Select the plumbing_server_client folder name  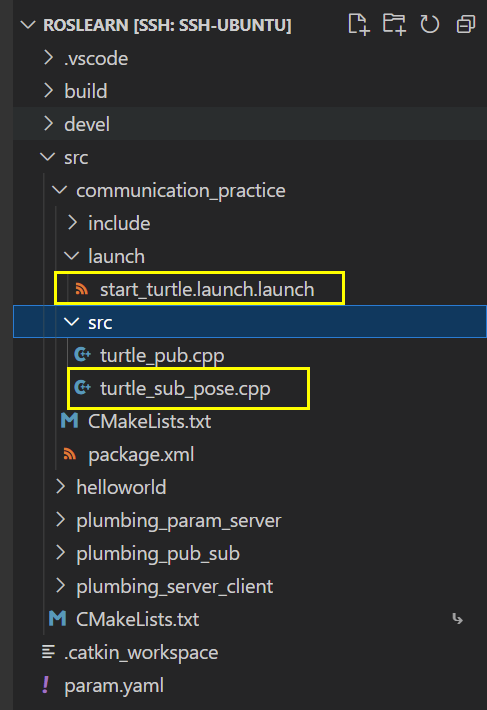pyautogui.click(x=175, y=586)
